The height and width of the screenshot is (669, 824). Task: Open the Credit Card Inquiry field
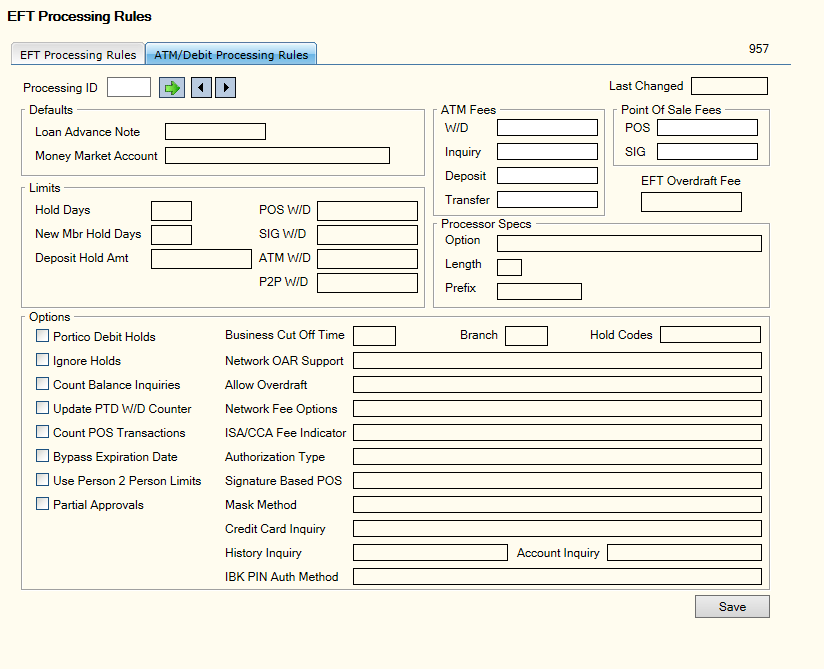tap(558, 529)
